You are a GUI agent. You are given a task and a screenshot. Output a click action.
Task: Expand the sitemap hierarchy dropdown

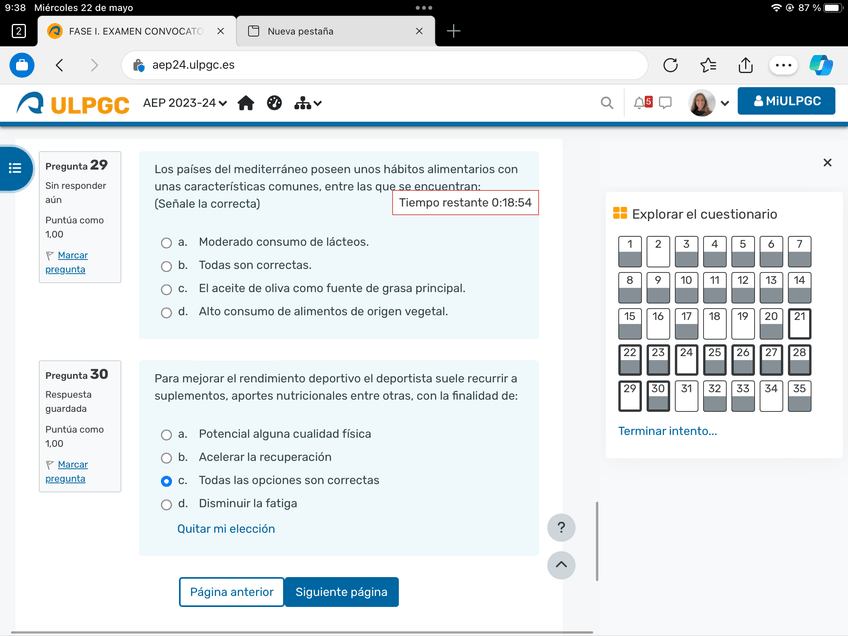tap(308, 103)
